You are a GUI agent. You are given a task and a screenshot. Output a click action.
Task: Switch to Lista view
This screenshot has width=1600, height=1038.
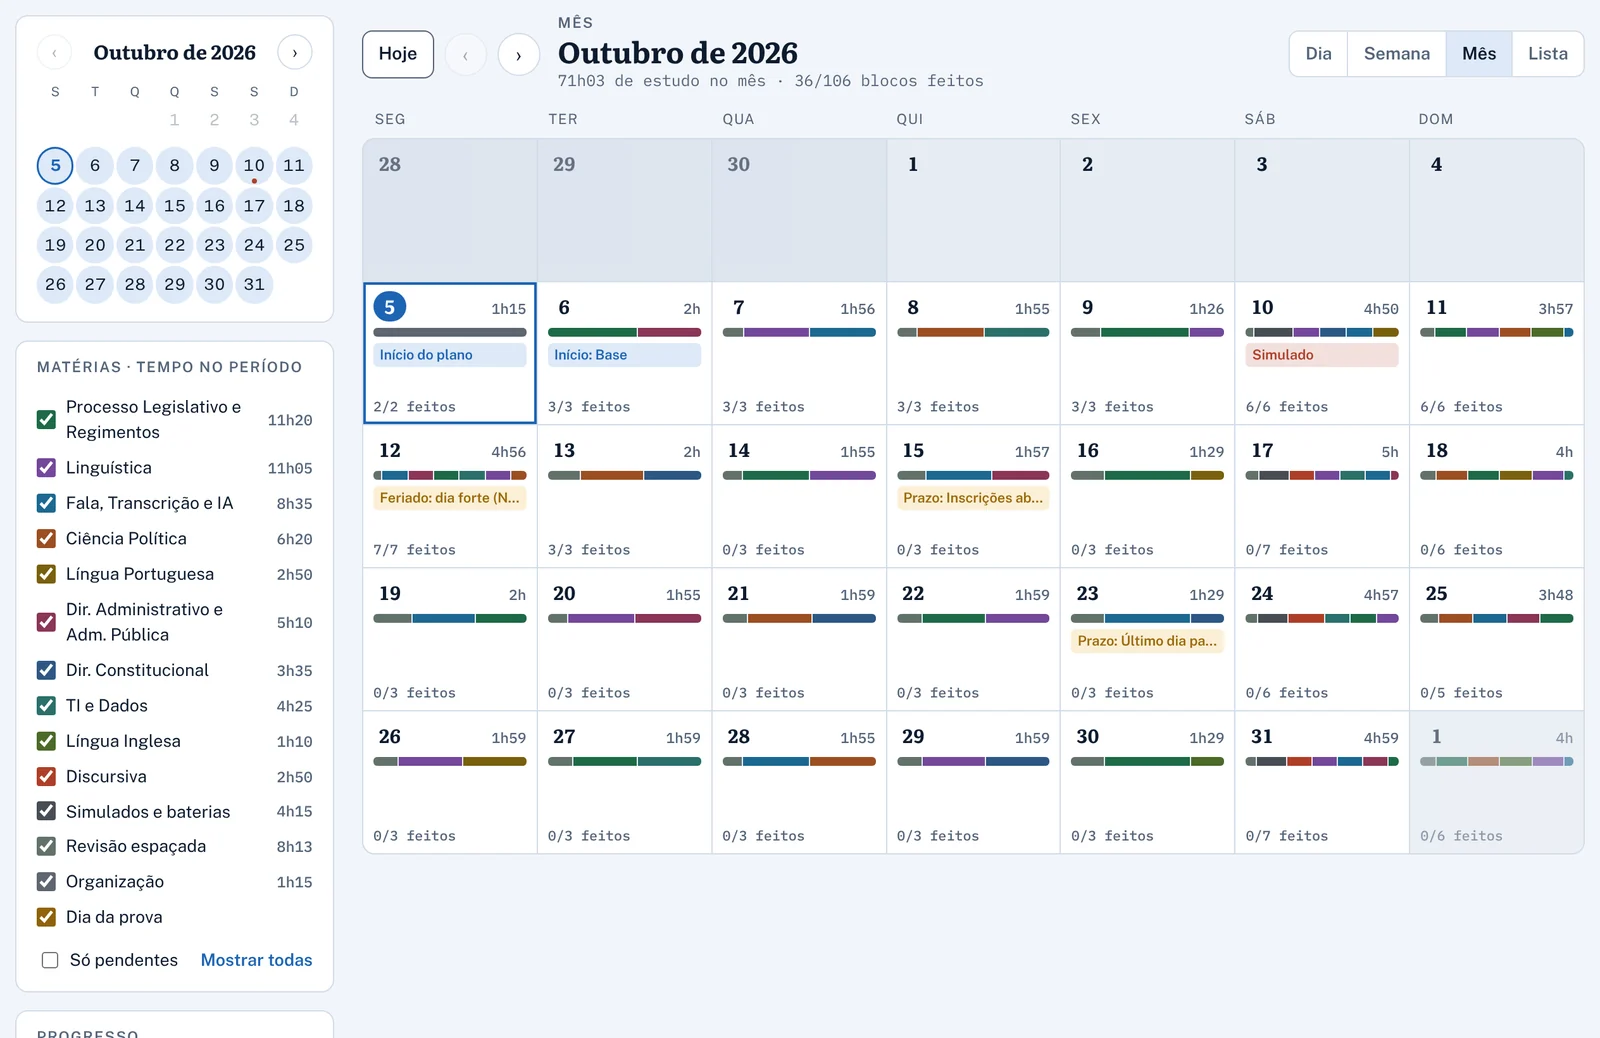[1547, 54]
